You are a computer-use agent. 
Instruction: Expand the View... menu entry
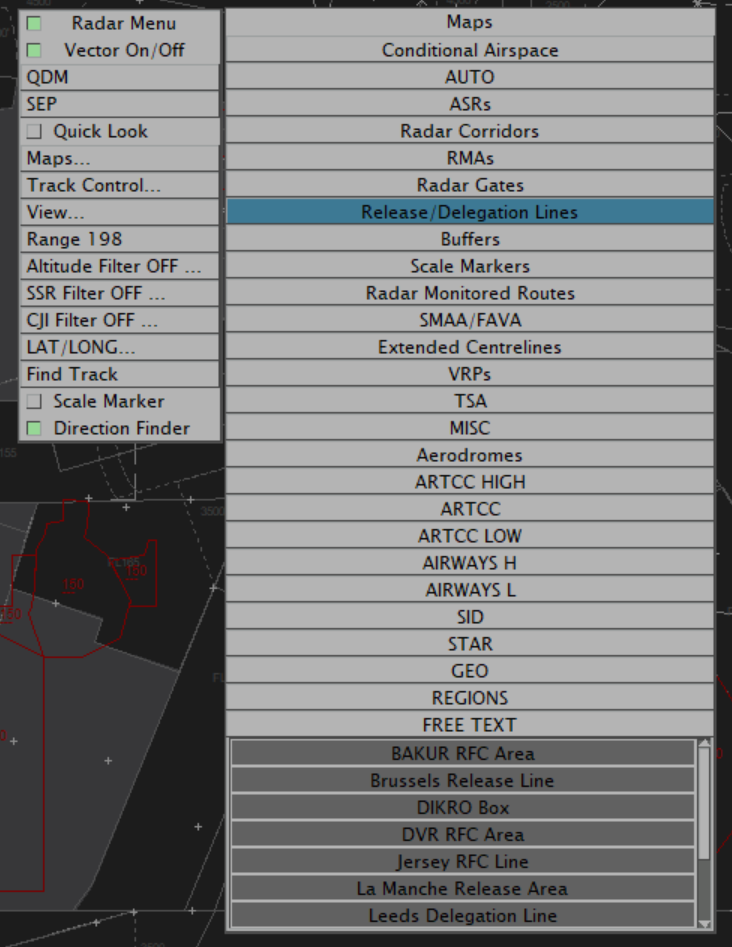pos(119,212)
